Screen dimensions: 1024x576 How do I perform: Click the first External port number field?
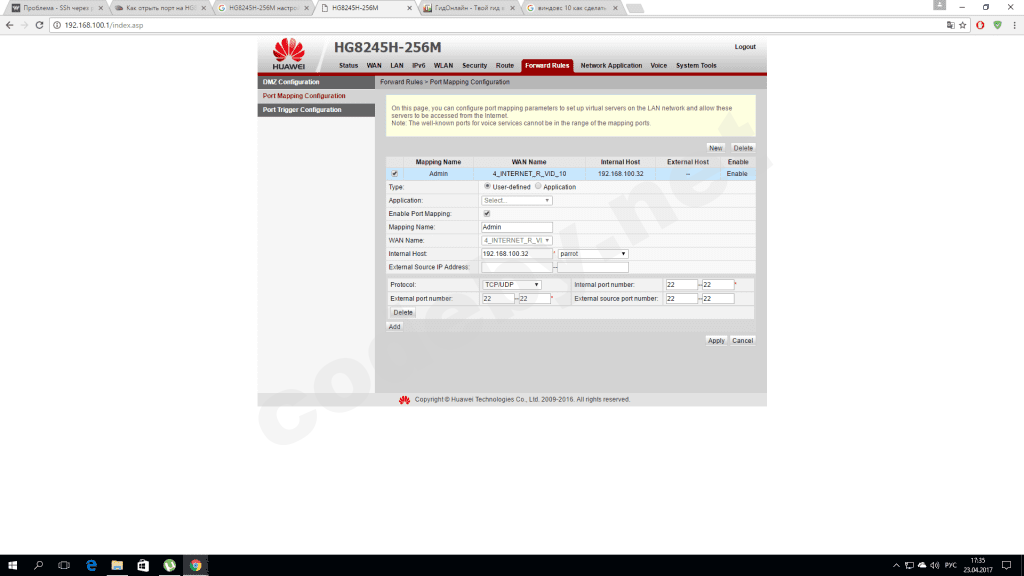tap(498, 298)
